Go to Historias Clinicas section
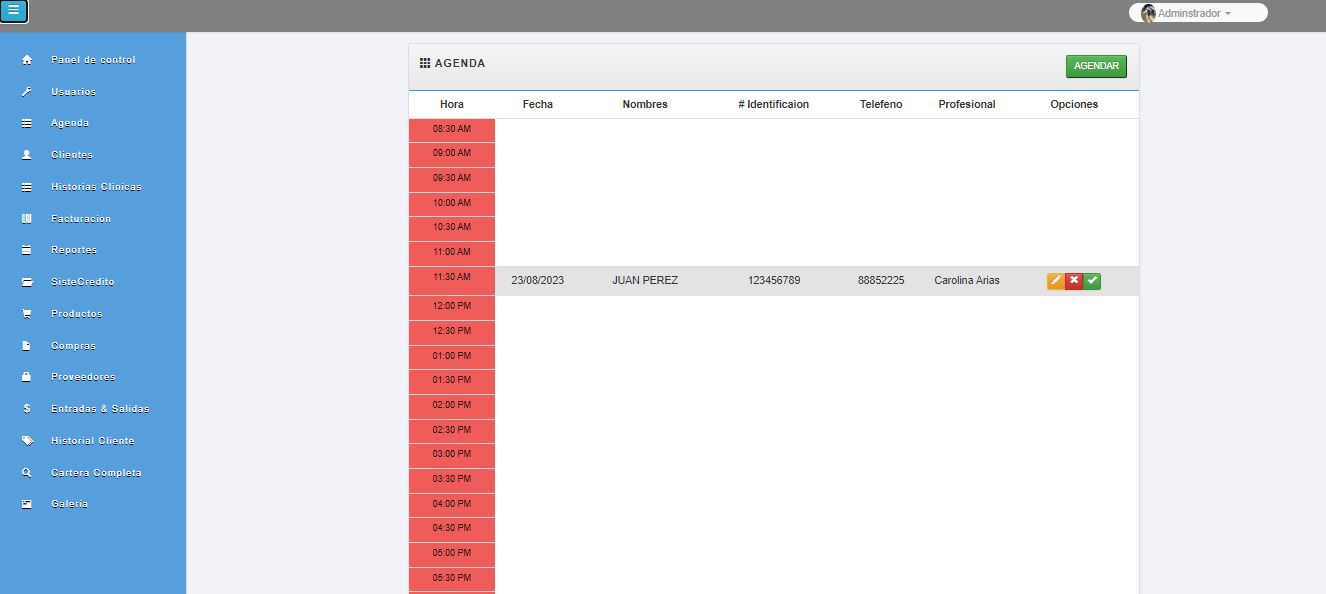 coord(96,187)
